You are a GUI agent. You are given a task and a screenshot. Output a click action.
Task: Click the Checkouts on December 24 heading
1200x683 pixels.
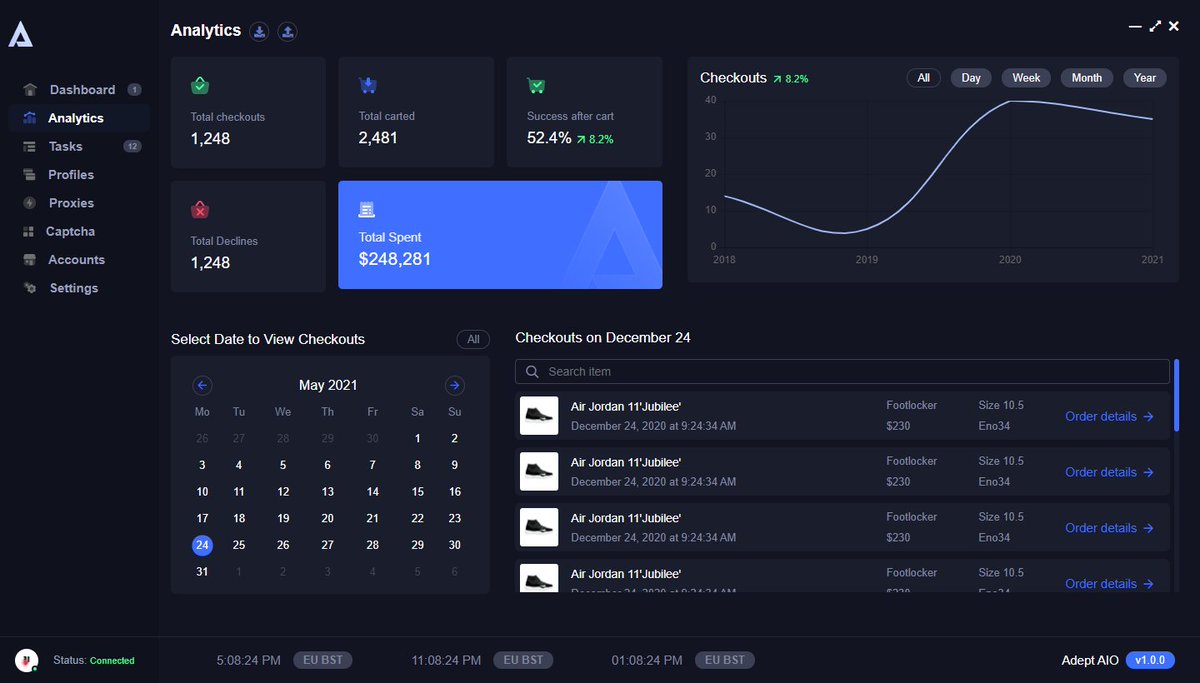coord(603,338)
